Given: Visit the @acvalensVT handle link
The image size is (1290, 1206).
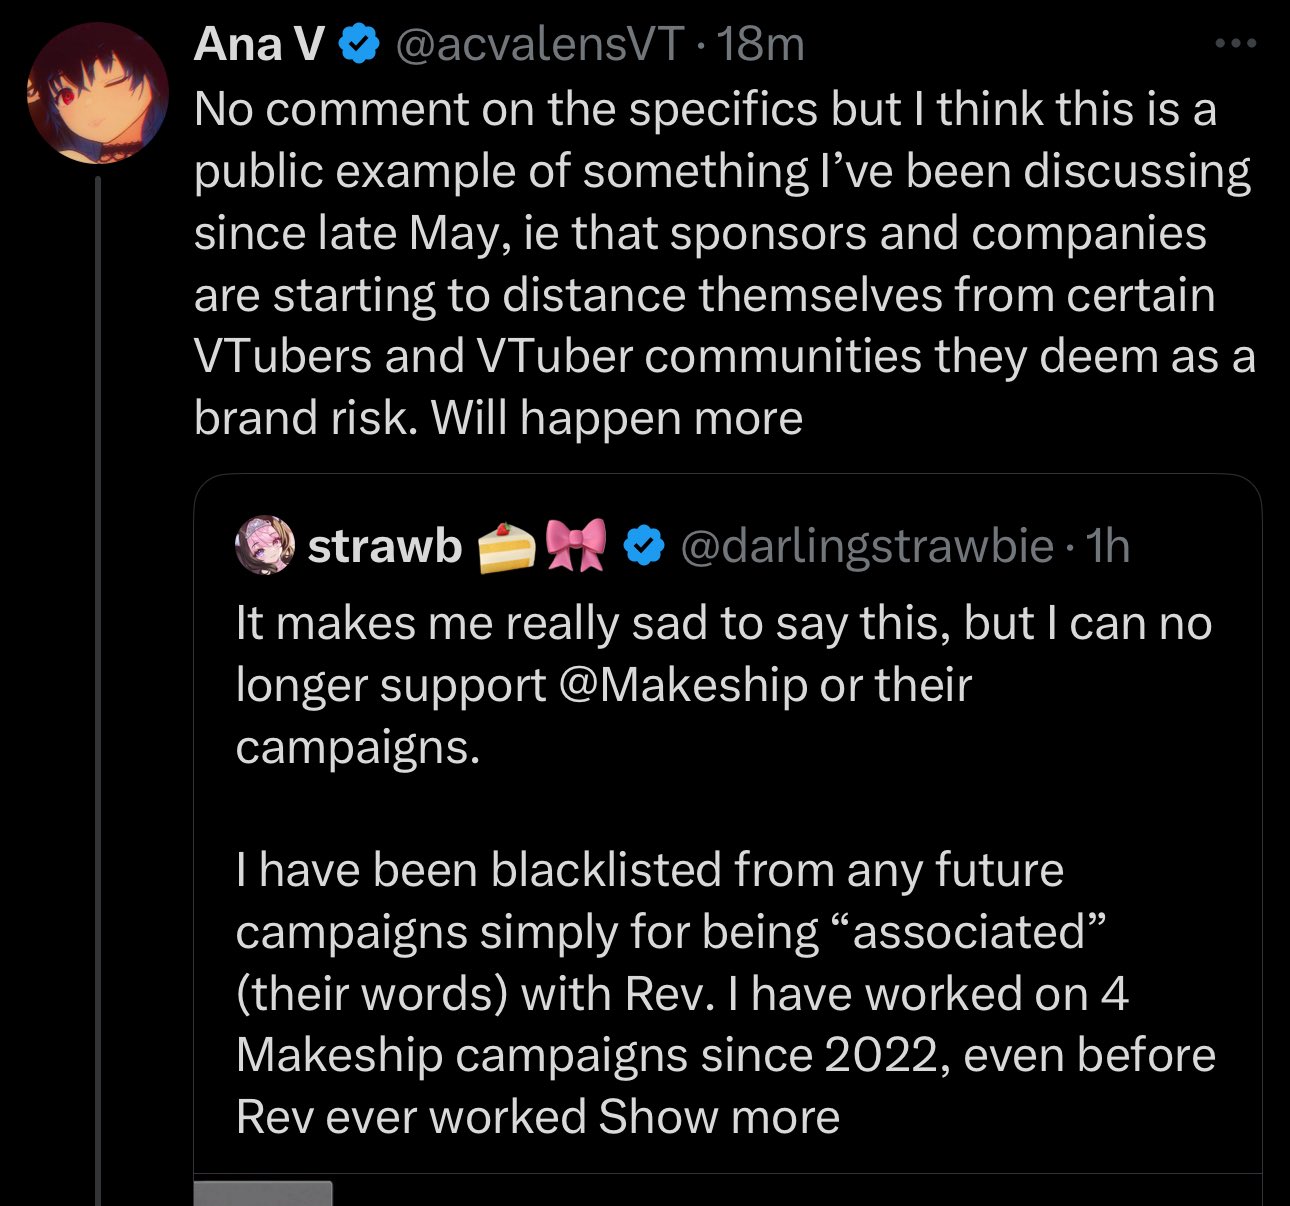Looking at the screenshot, I should [540, 45].
